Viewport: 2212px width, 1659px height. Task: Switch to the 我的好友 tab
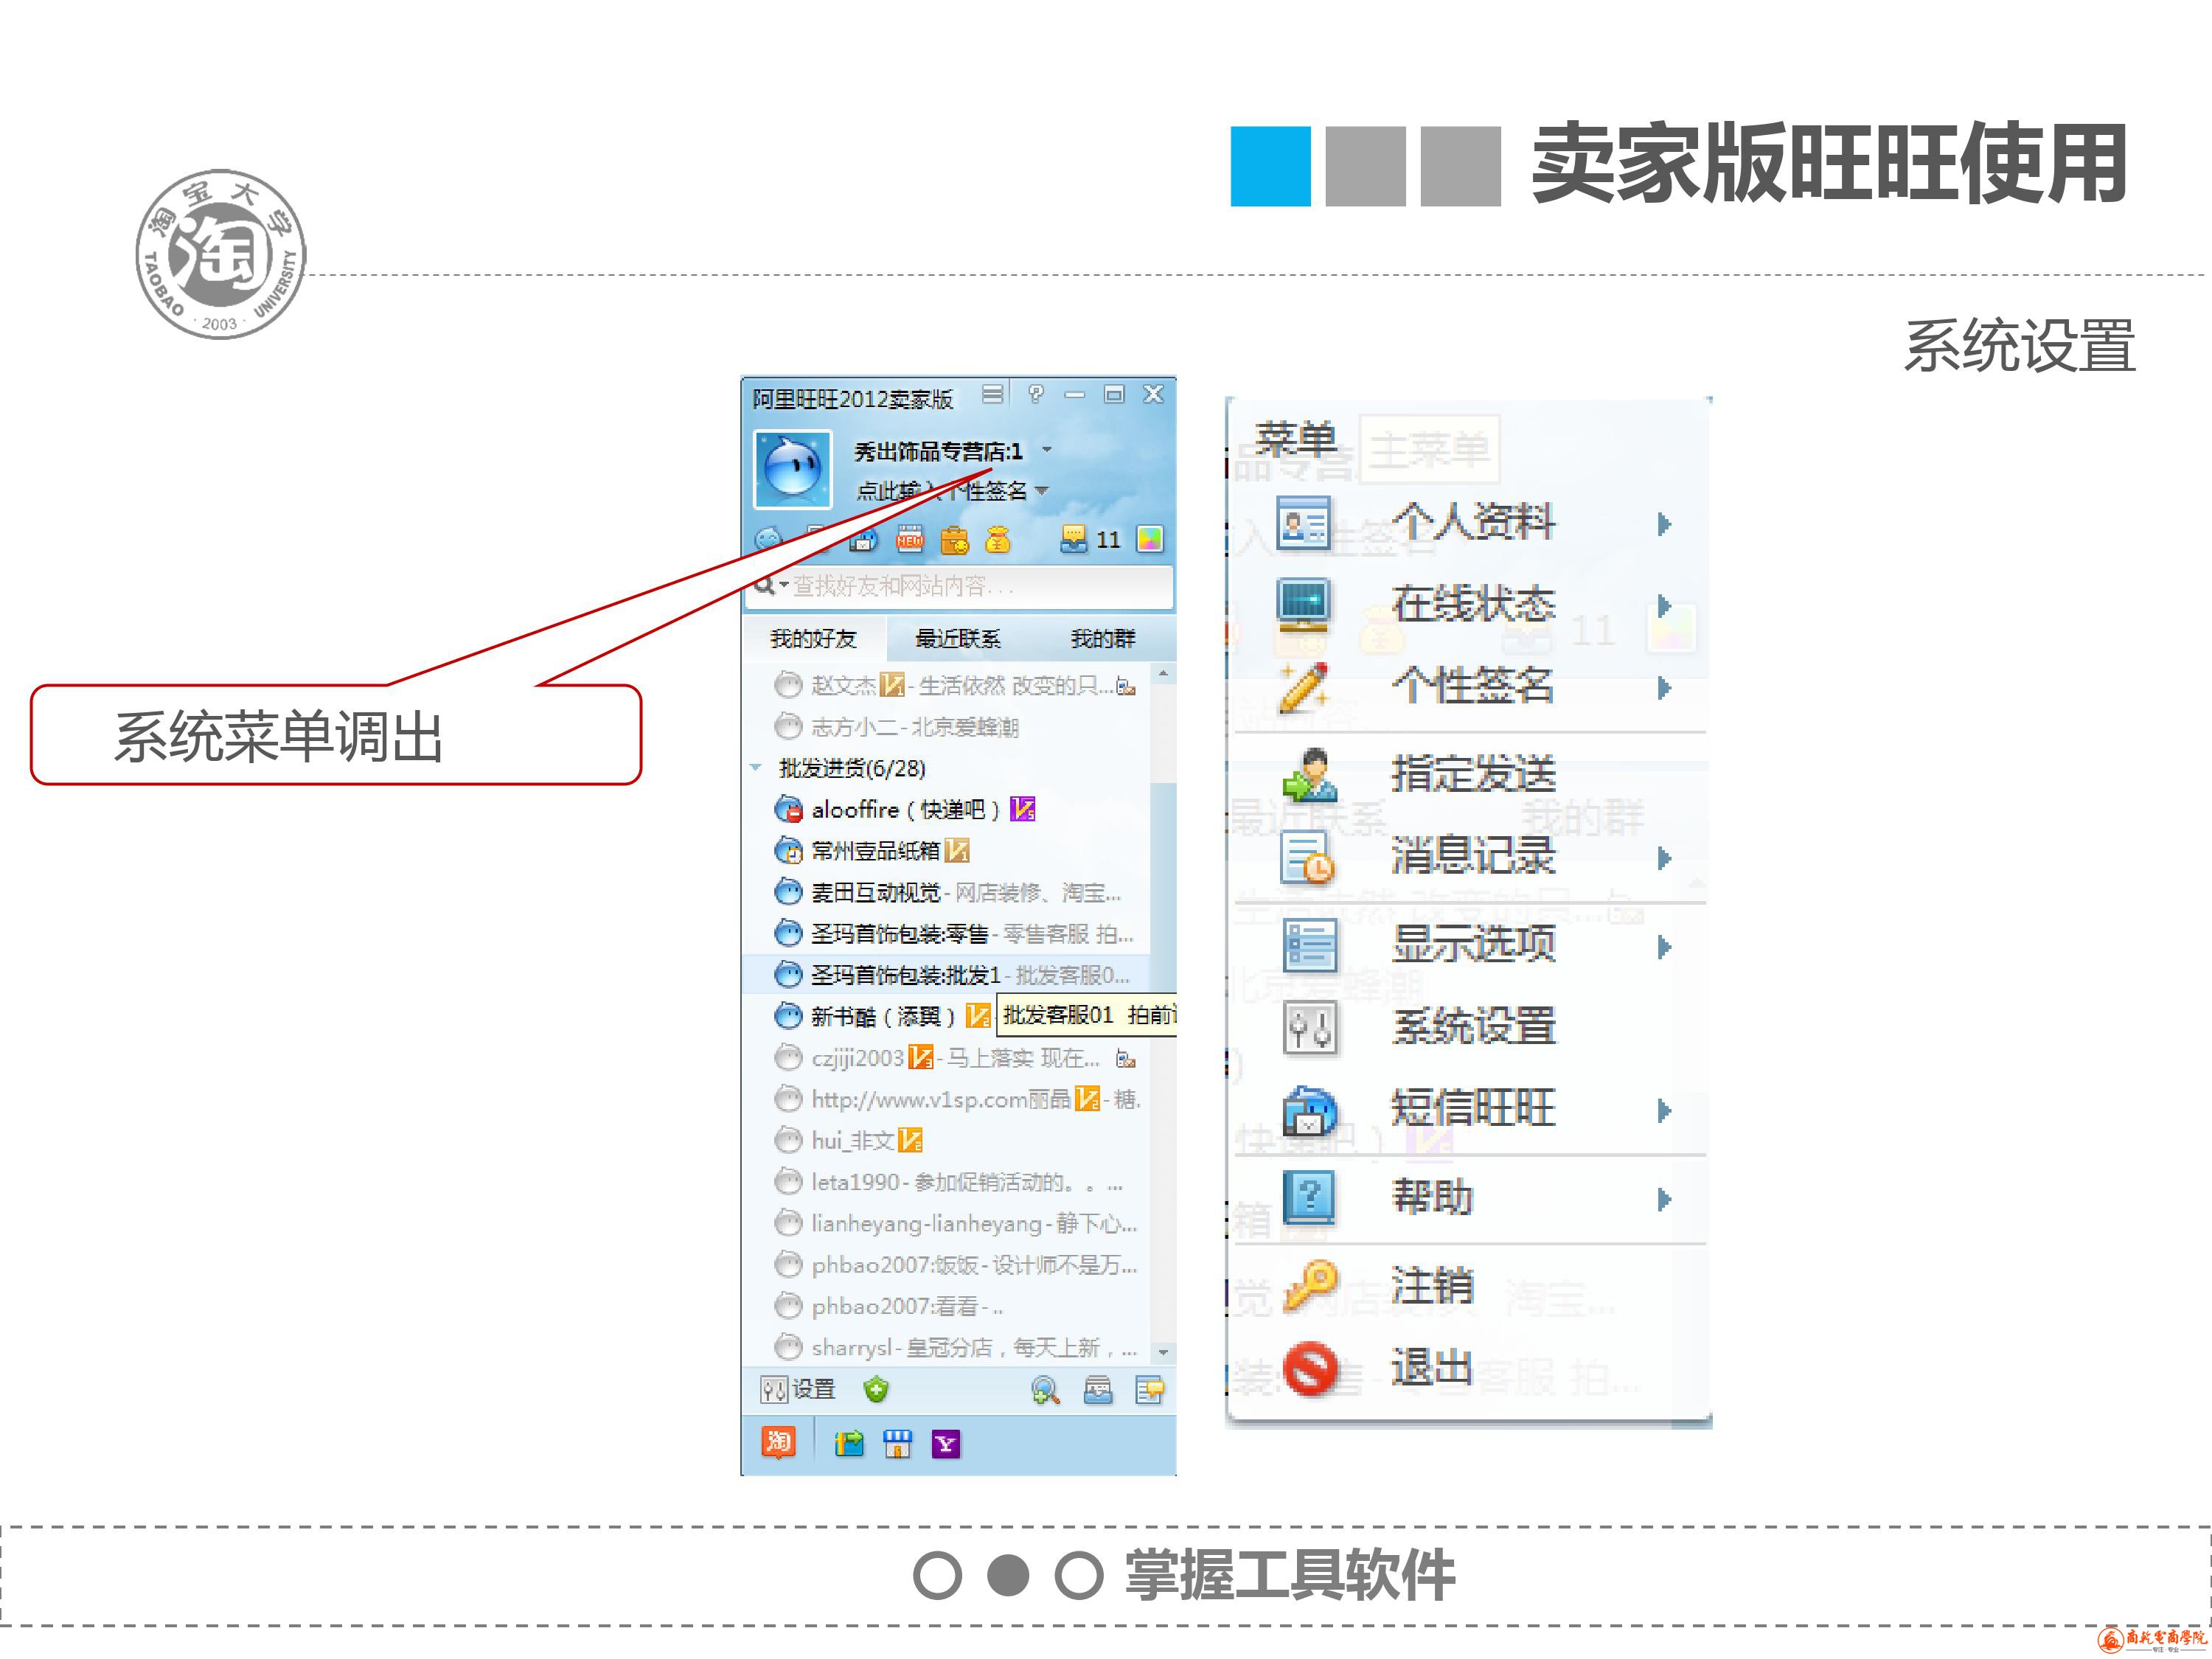tap(814, 639)
